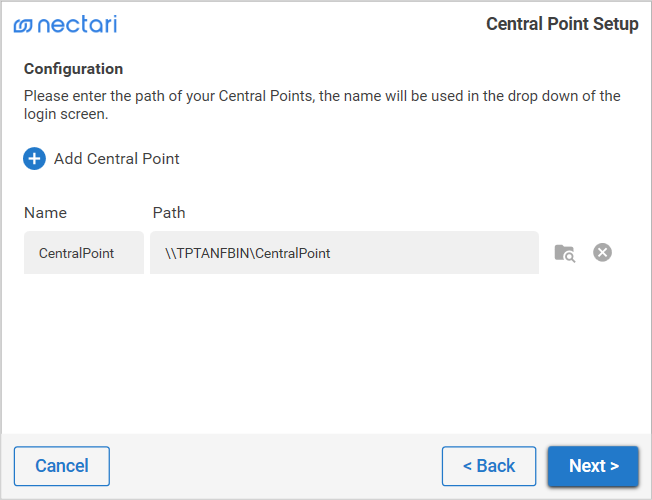Screen dimensions: 652x500
Task: Click the 'Configuration' heading
Action: pos(74,69)
